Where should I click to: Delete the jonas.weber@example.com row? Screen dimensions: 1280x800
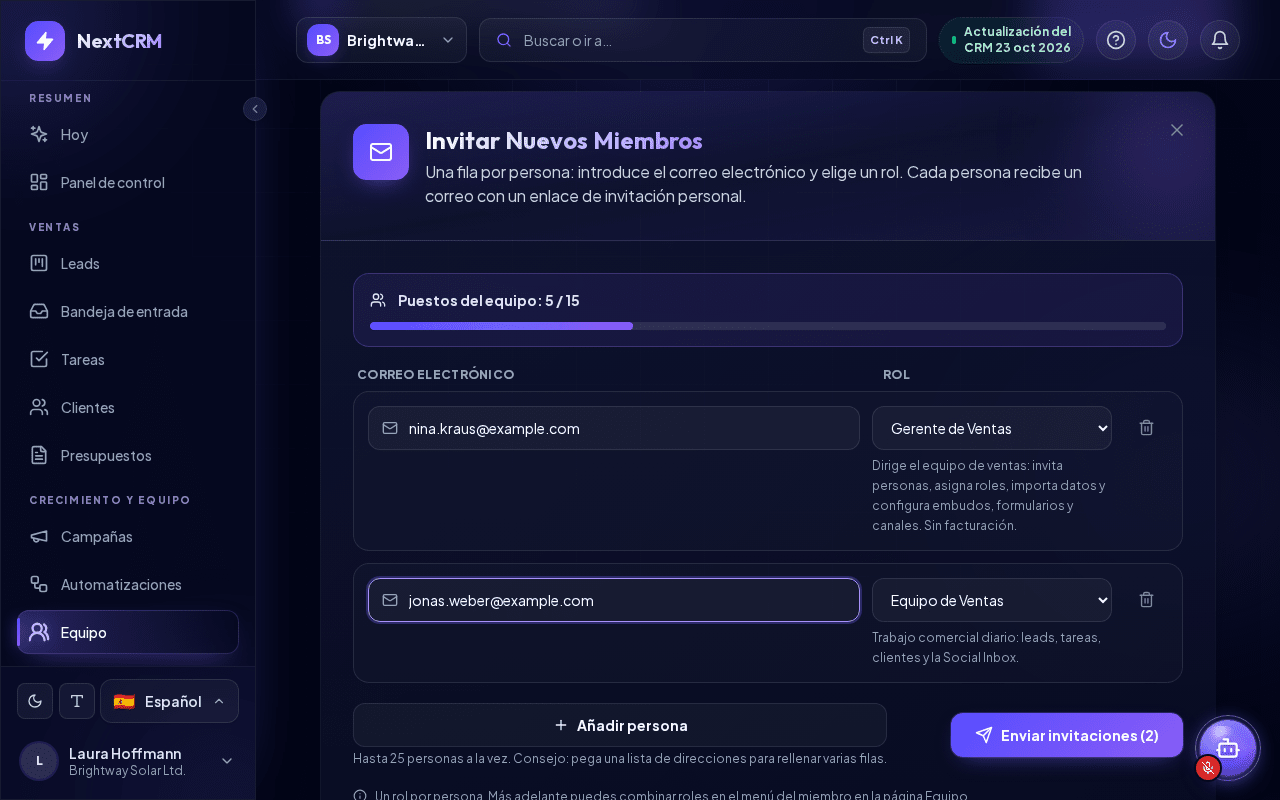pos(1147,600)
